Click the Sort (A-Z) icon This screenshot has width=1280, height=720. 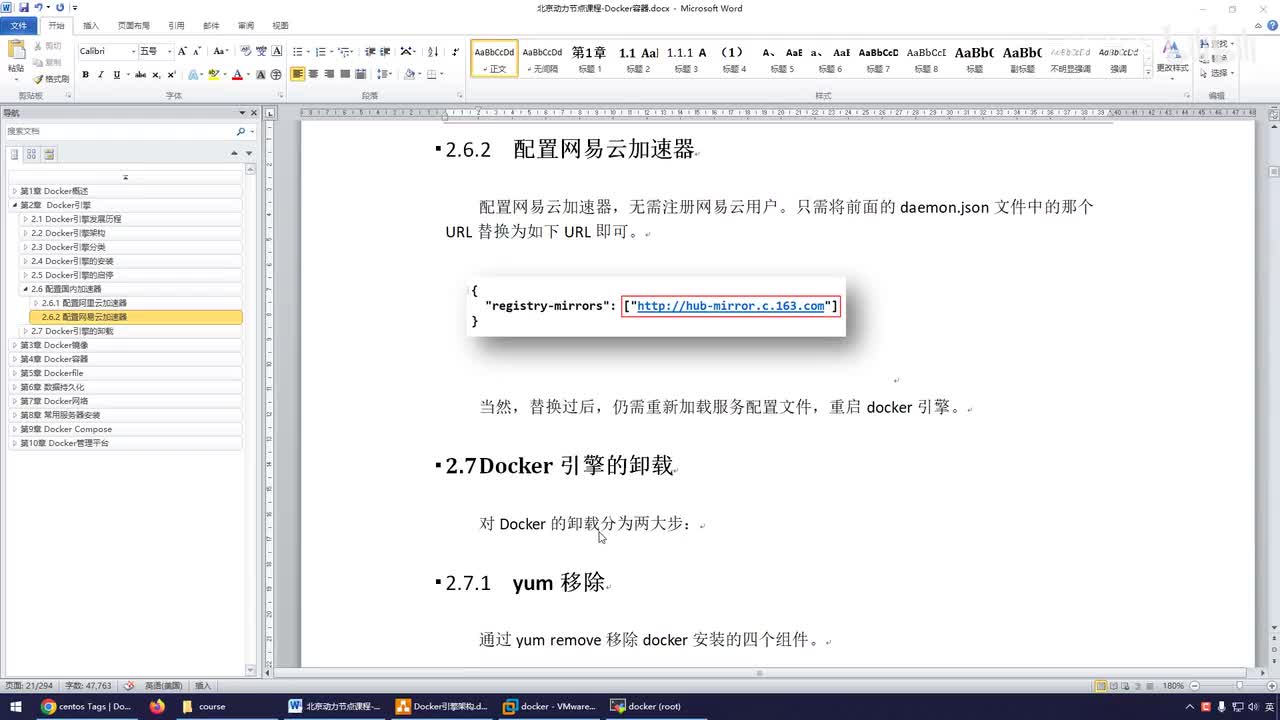click(433, 51)
